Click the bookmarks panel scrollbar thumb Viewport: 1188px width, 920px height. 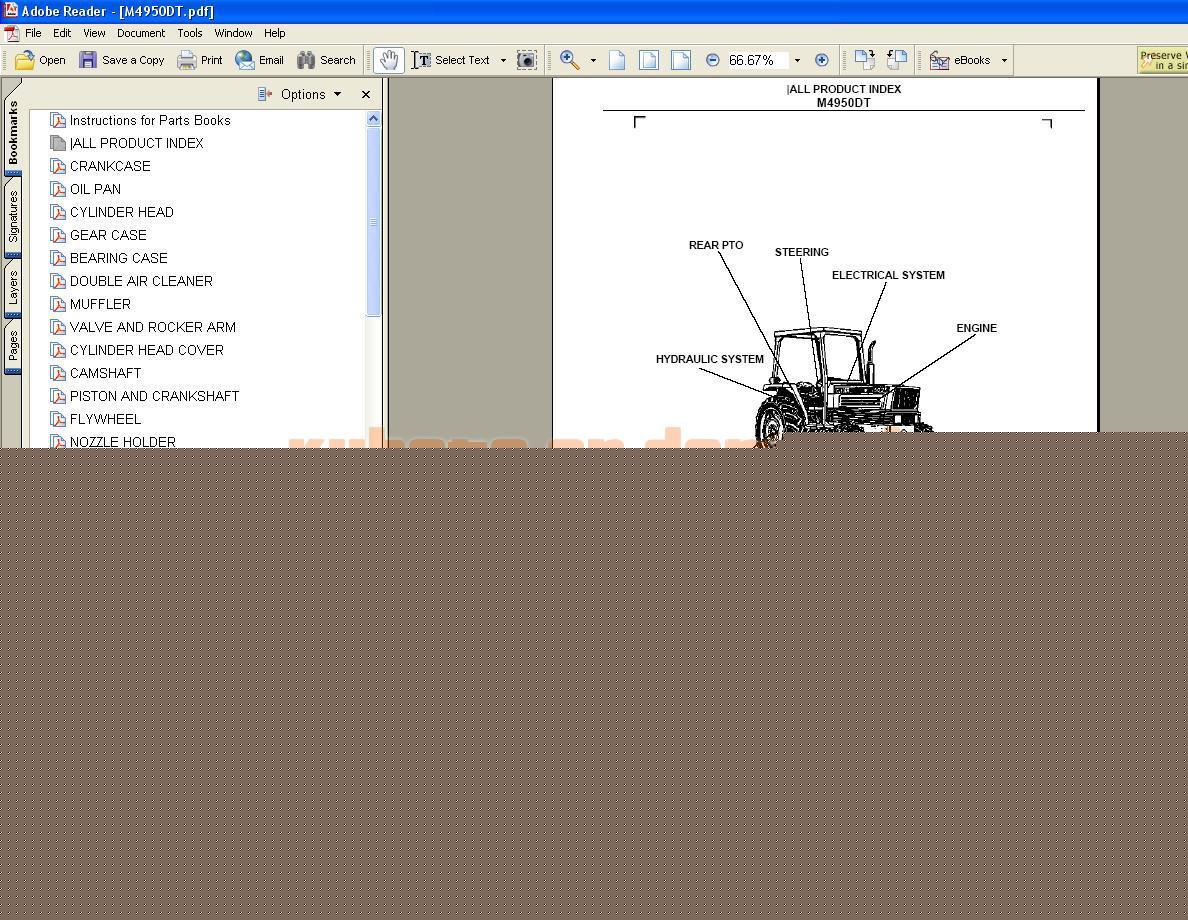click(373, 221)
